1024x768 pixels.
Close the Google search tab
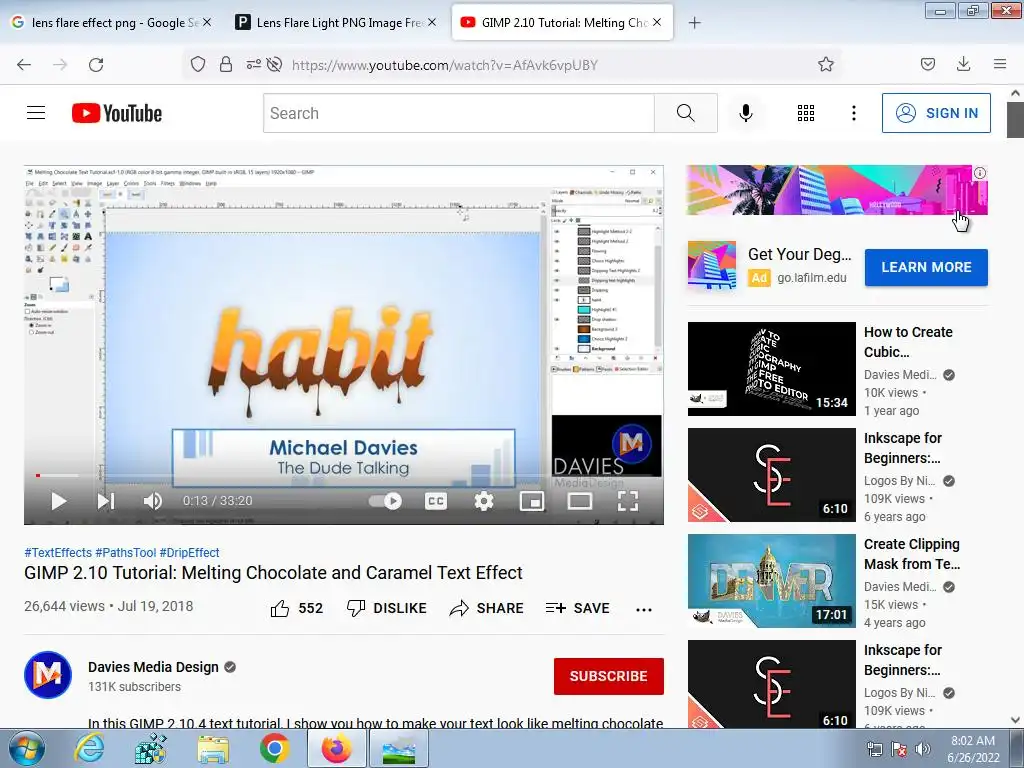point(207,22)
